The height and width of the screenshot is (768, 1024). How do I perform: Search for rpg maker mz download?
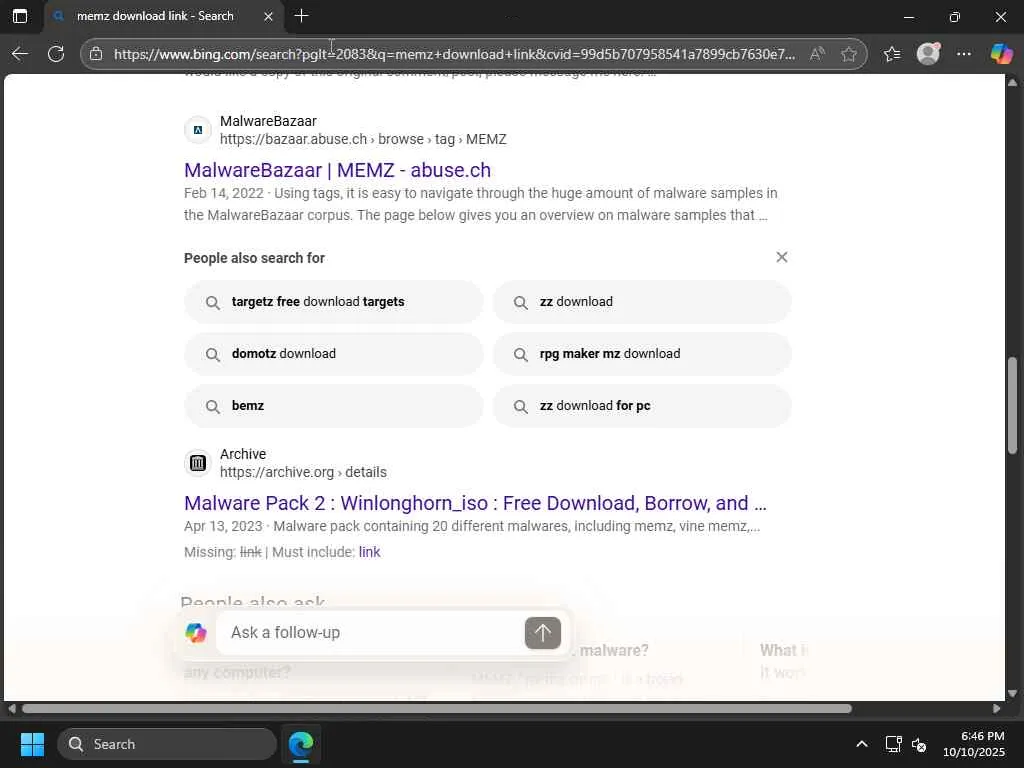(642, 354)
